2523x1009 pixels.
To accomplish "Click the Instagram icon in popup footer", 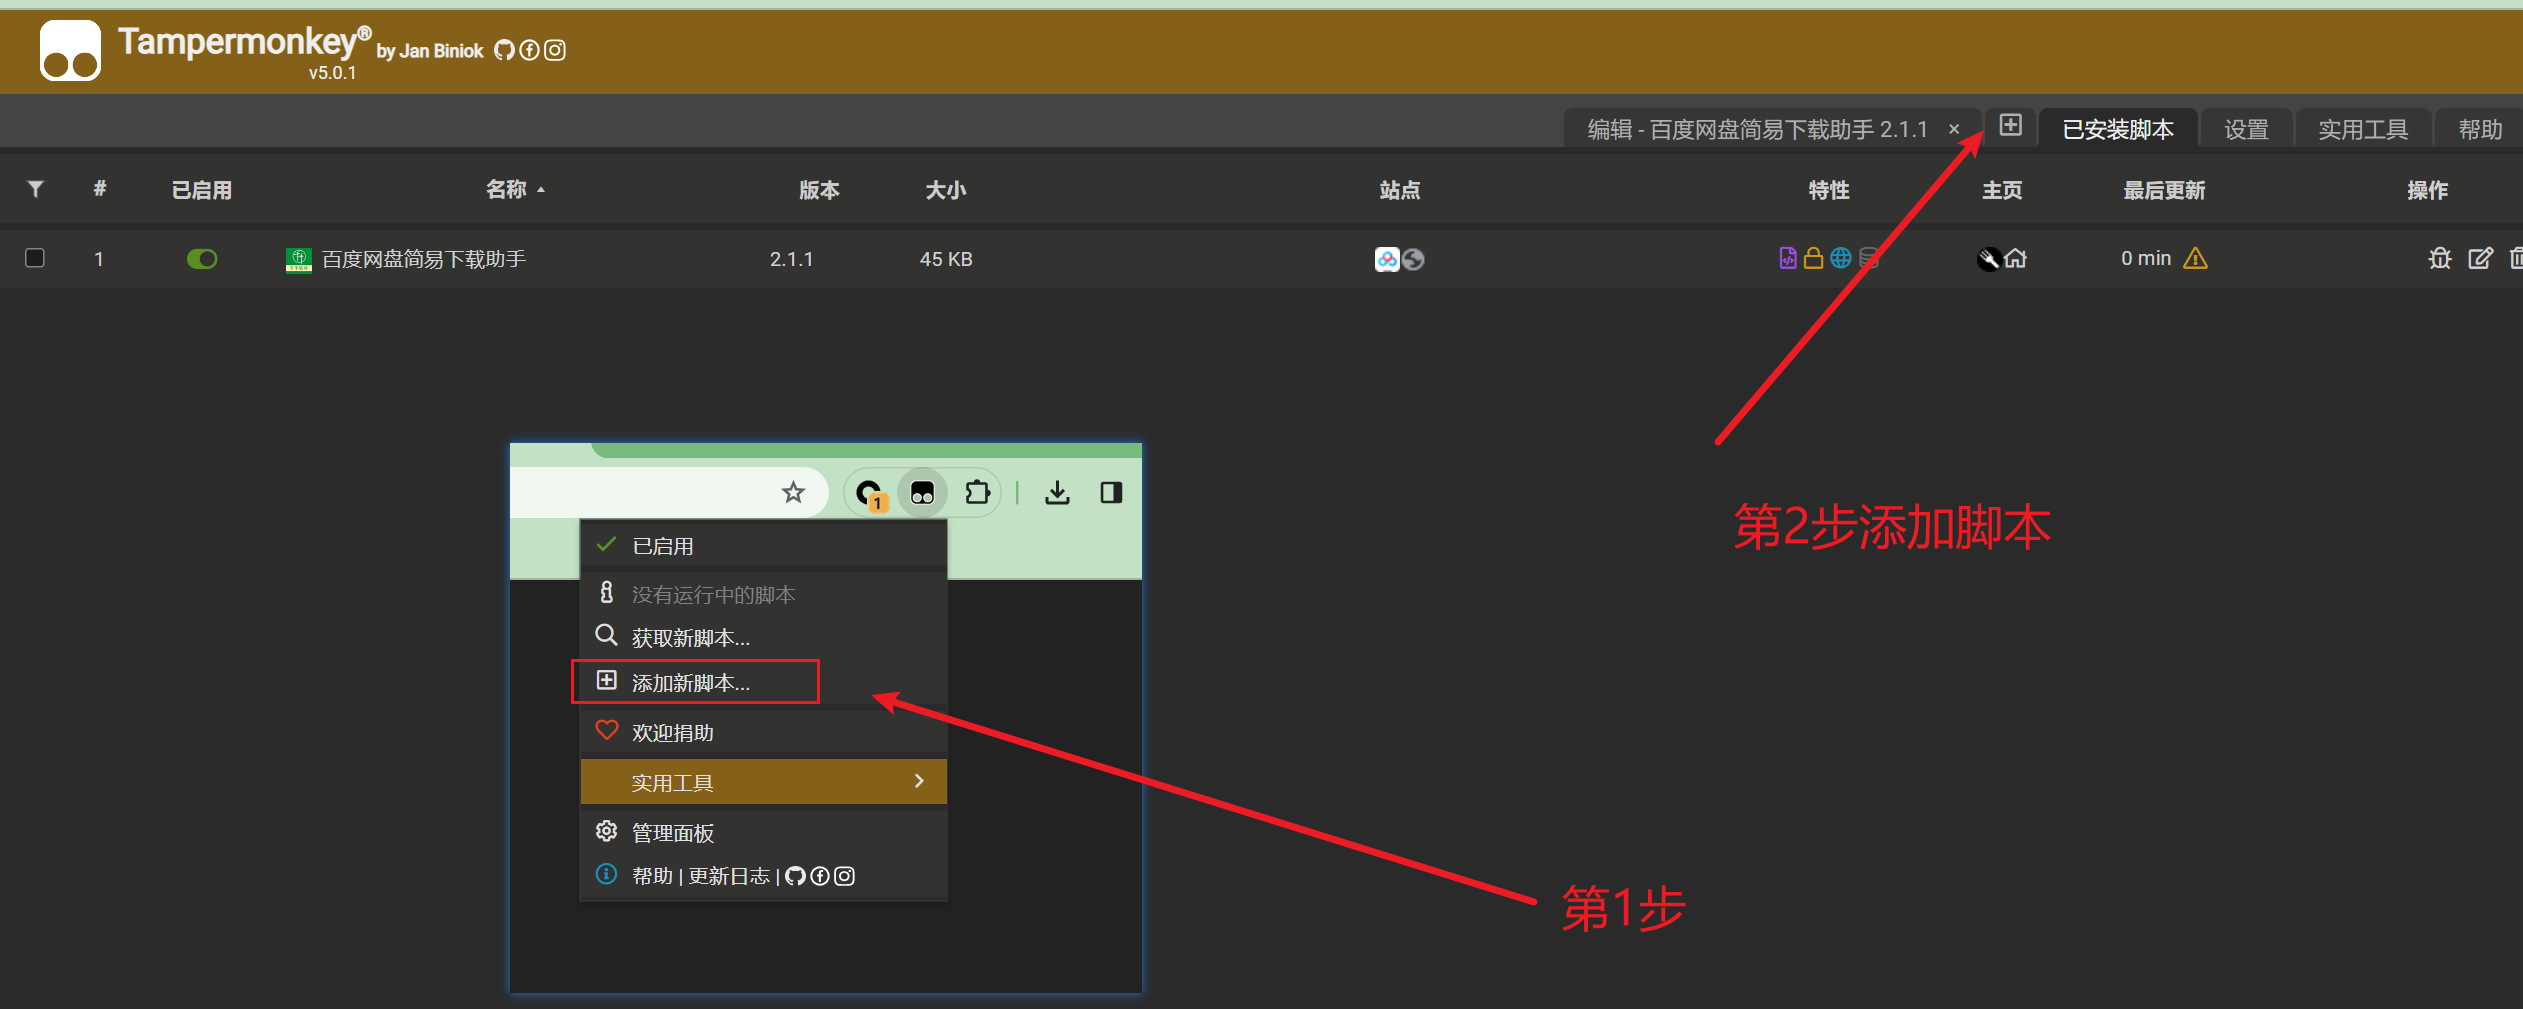I will [844, 876].
